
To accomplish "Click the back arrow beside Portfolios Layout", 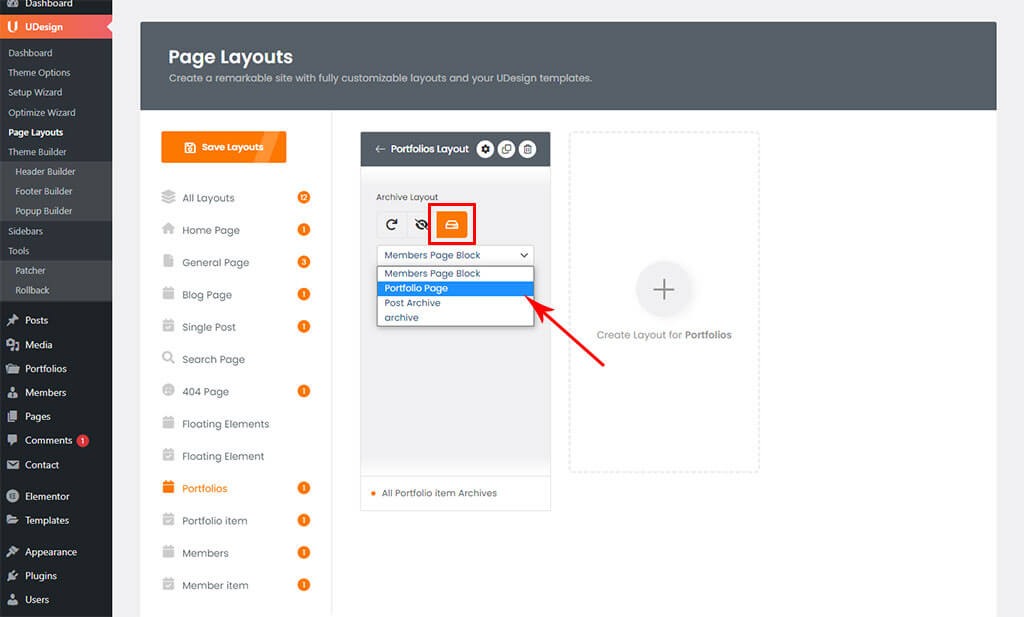I will coord(380,149).
